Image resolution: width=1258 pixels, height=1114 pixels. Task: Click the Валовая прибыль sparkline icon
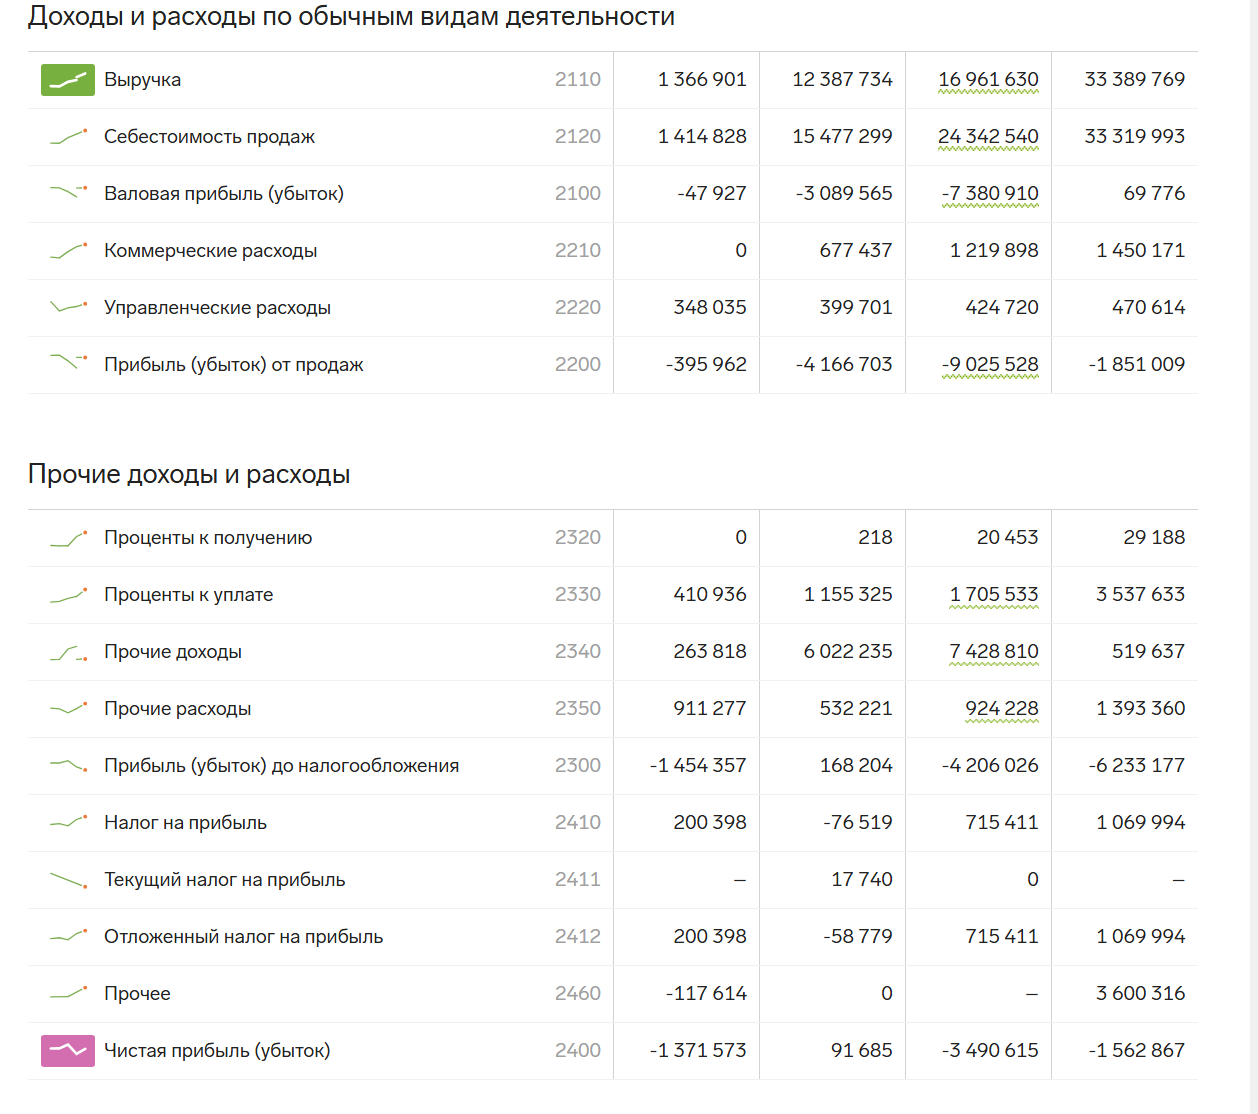(x=68, y=194)
